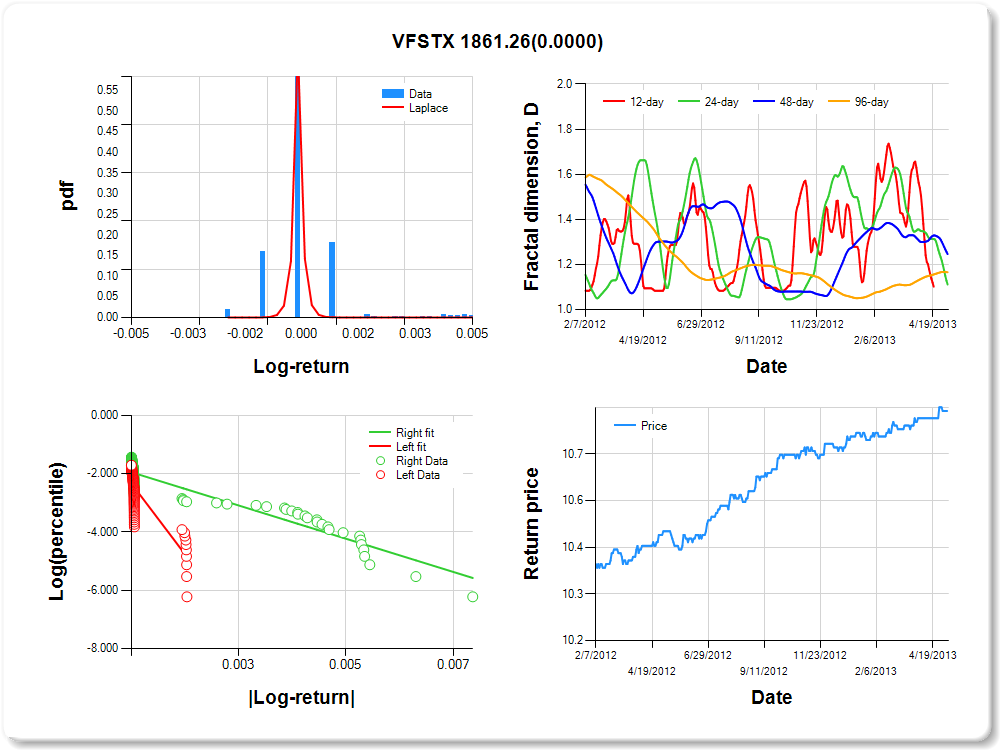Click the |Log-return| x-axis title
The height and width of the screenshot is (750, 1000).
point(302,697)
